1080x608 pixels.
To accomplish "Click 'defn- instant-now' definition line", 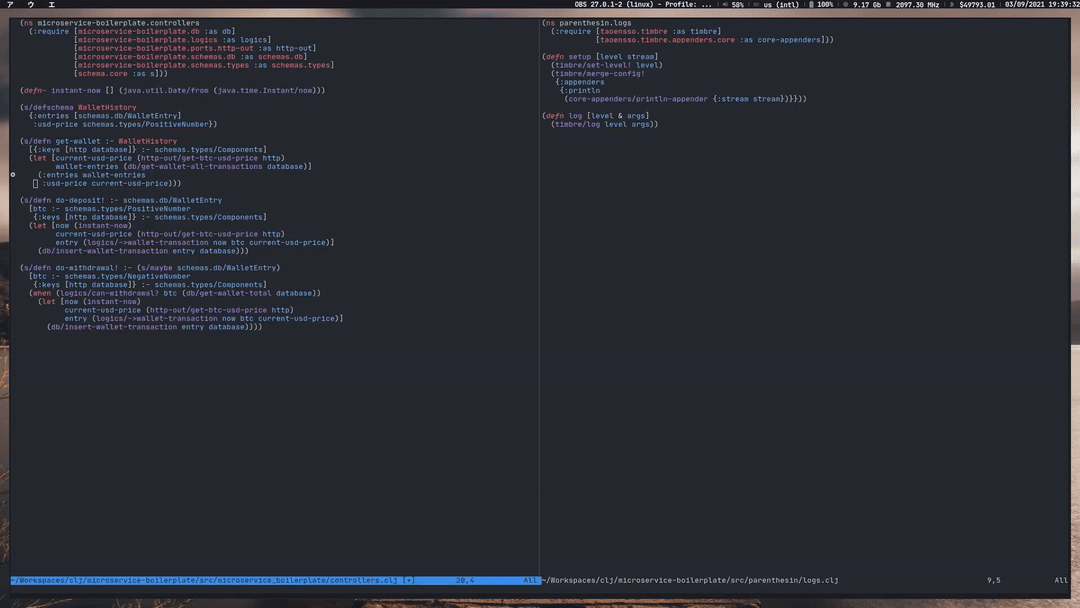I will [173, 90].
